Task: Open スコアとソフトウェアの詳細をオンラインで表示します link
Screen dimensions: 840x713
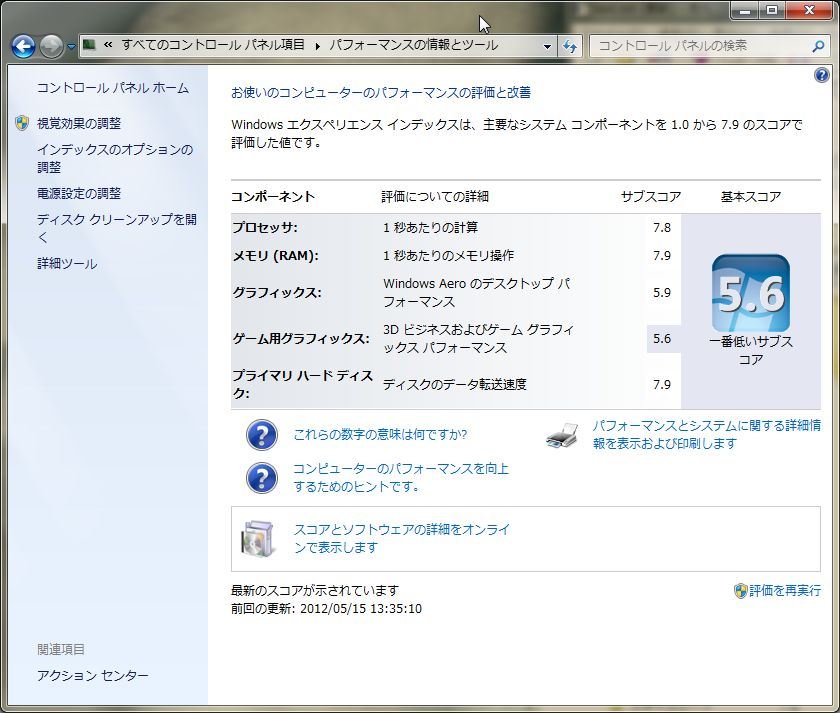Action: [x=402, y=538]
